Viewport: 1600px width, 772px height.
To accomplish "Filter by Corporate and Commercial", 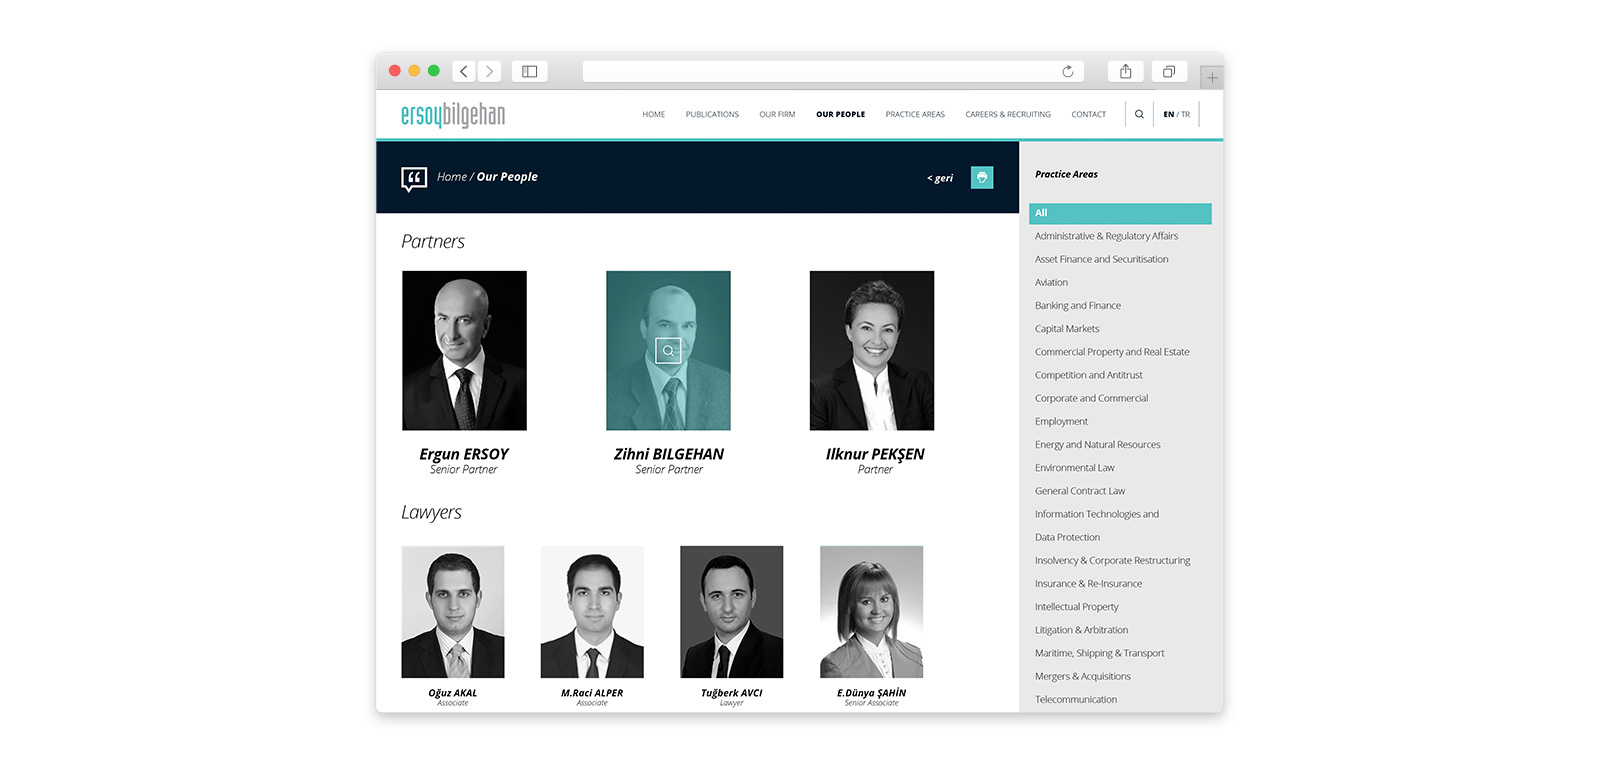I will tap(1091, 398).
